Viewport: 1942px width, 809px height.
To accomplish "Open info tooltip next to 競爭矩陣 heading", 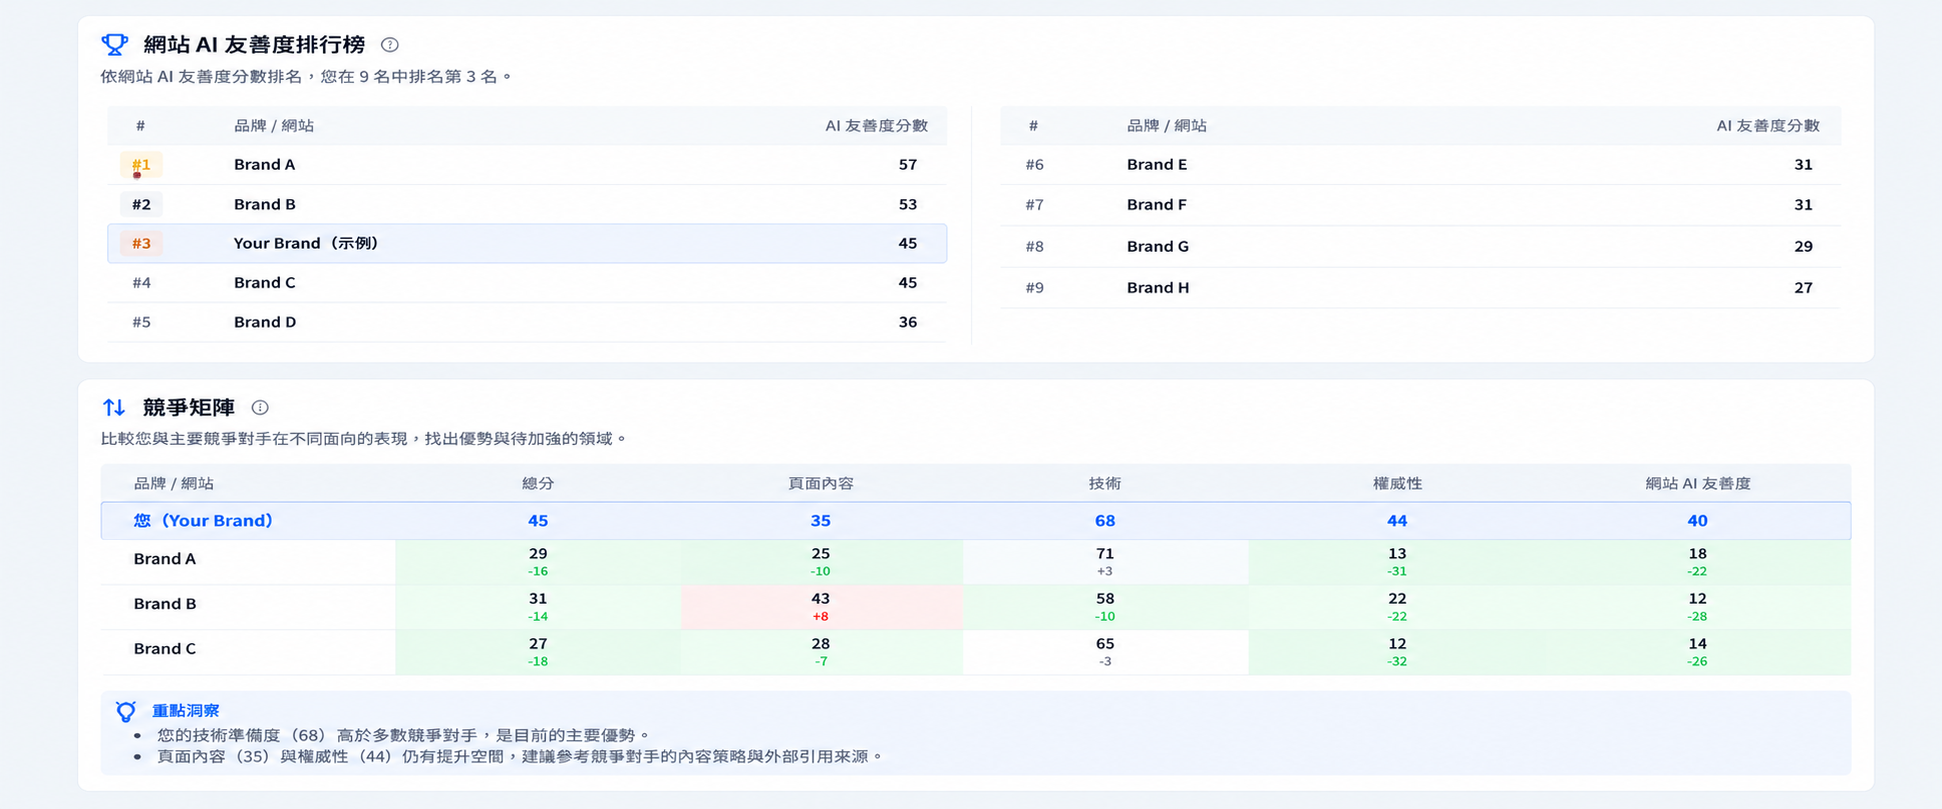I will pos(260,407).
